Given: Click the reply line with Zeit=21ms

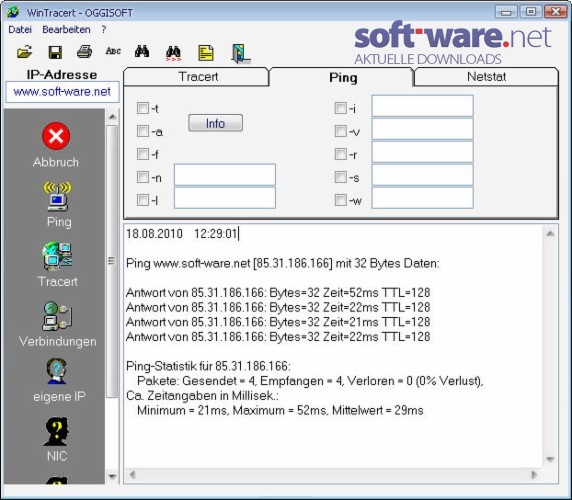Looking at the screenshot, I should [x=278, y=322].
